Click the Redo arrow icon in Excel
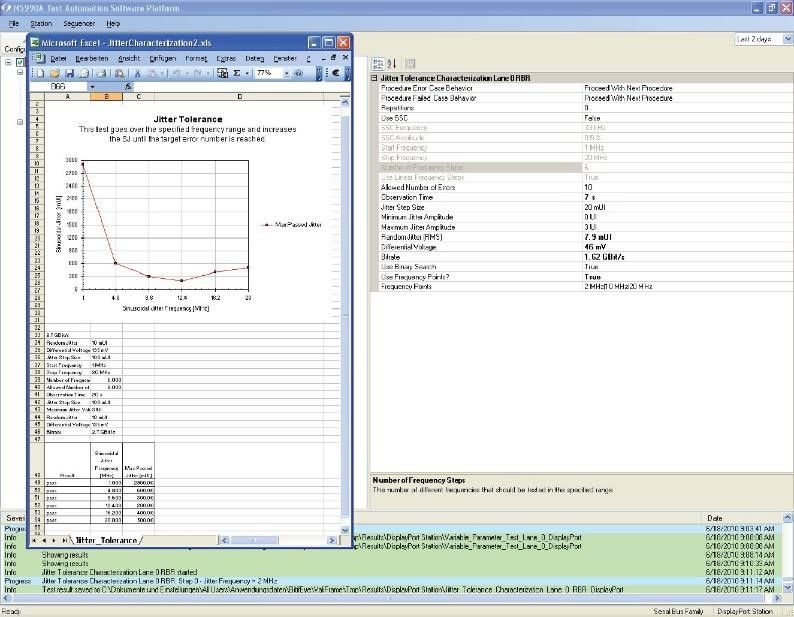 tap(198, 73)
